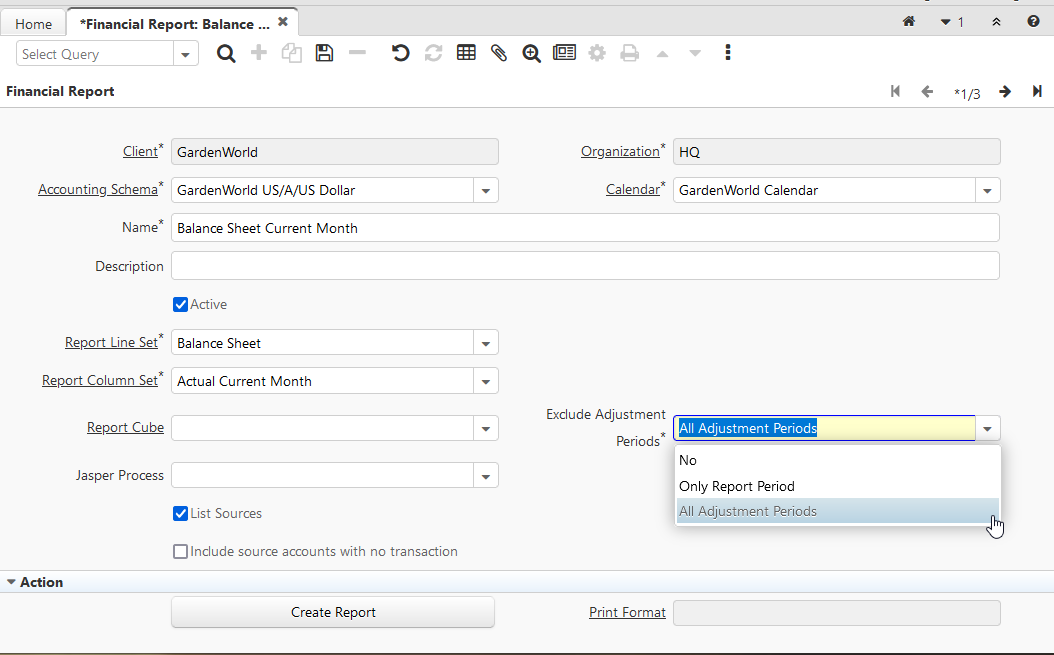1054x655 pixels.
Task: Click the Undo changes icon
Action: [x=400, y=54]
